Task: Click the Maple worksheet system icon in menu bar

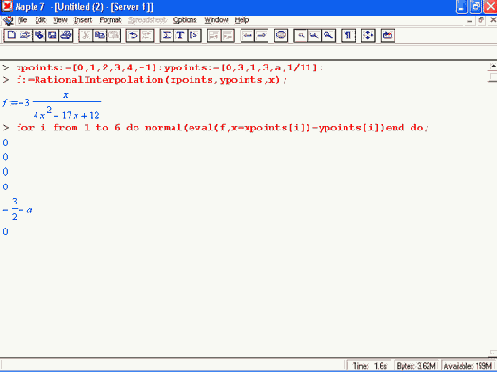Action: (8, 21)
